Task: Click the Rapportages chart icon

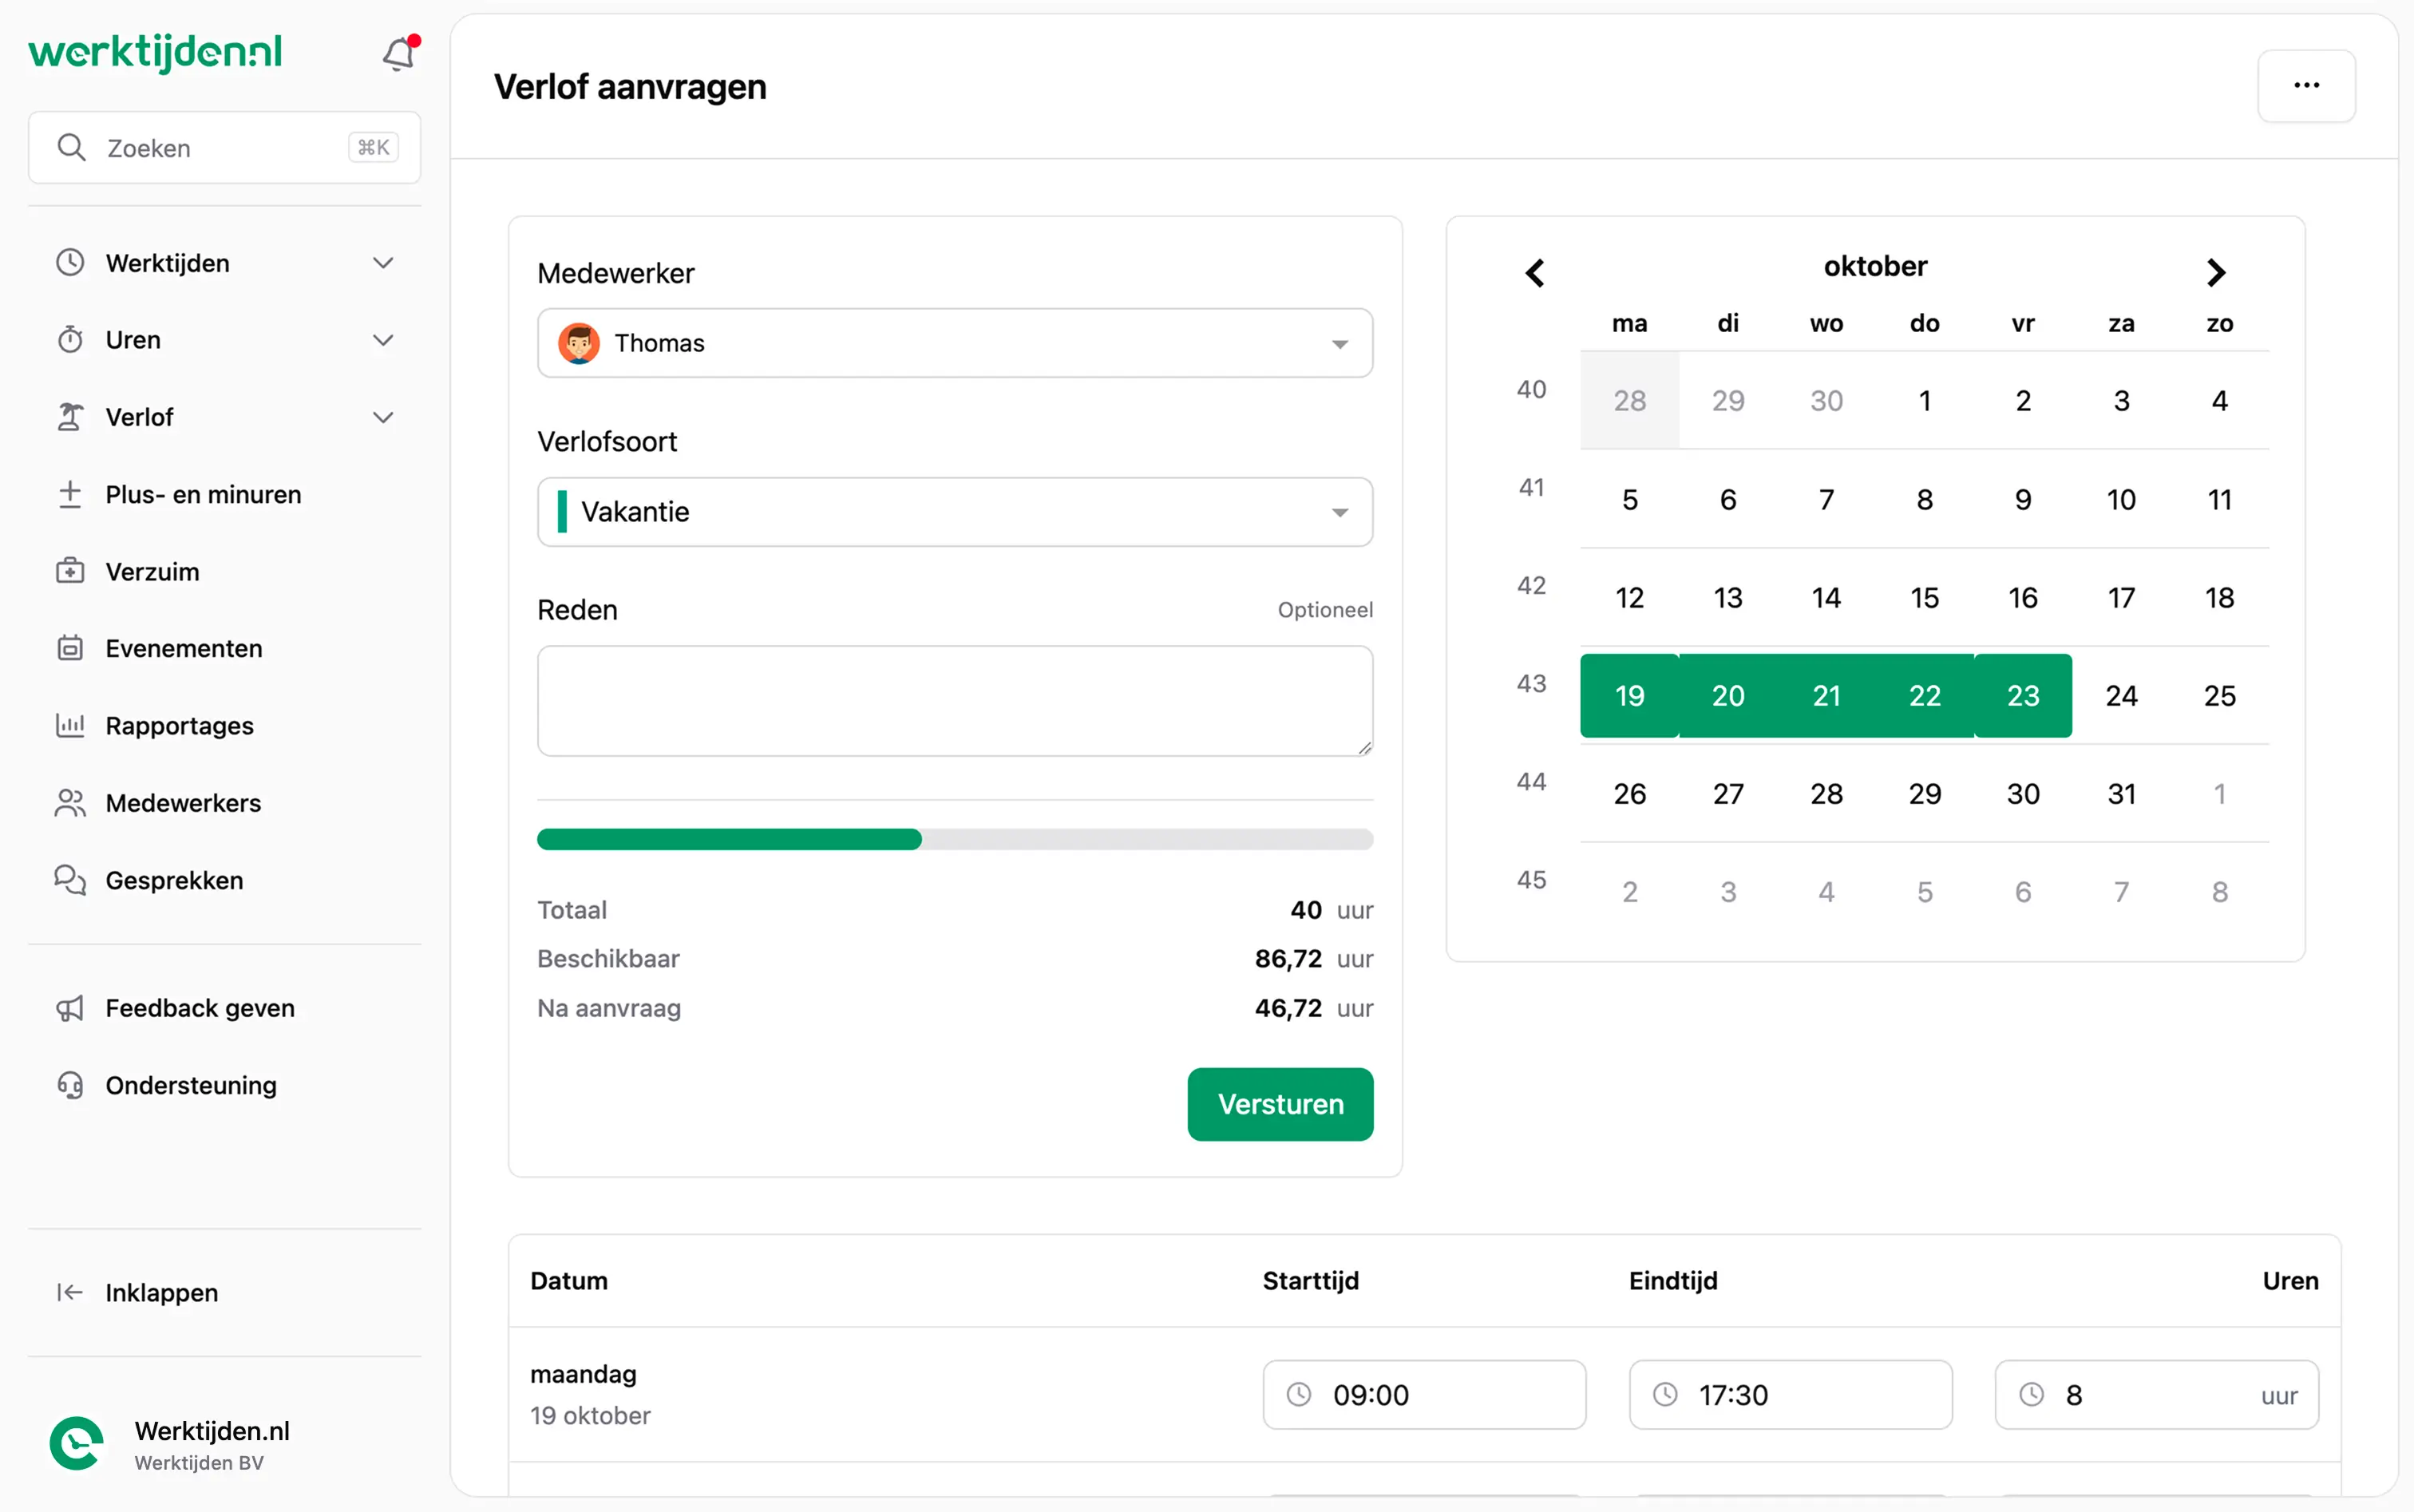Action: [x=70, y=725]
